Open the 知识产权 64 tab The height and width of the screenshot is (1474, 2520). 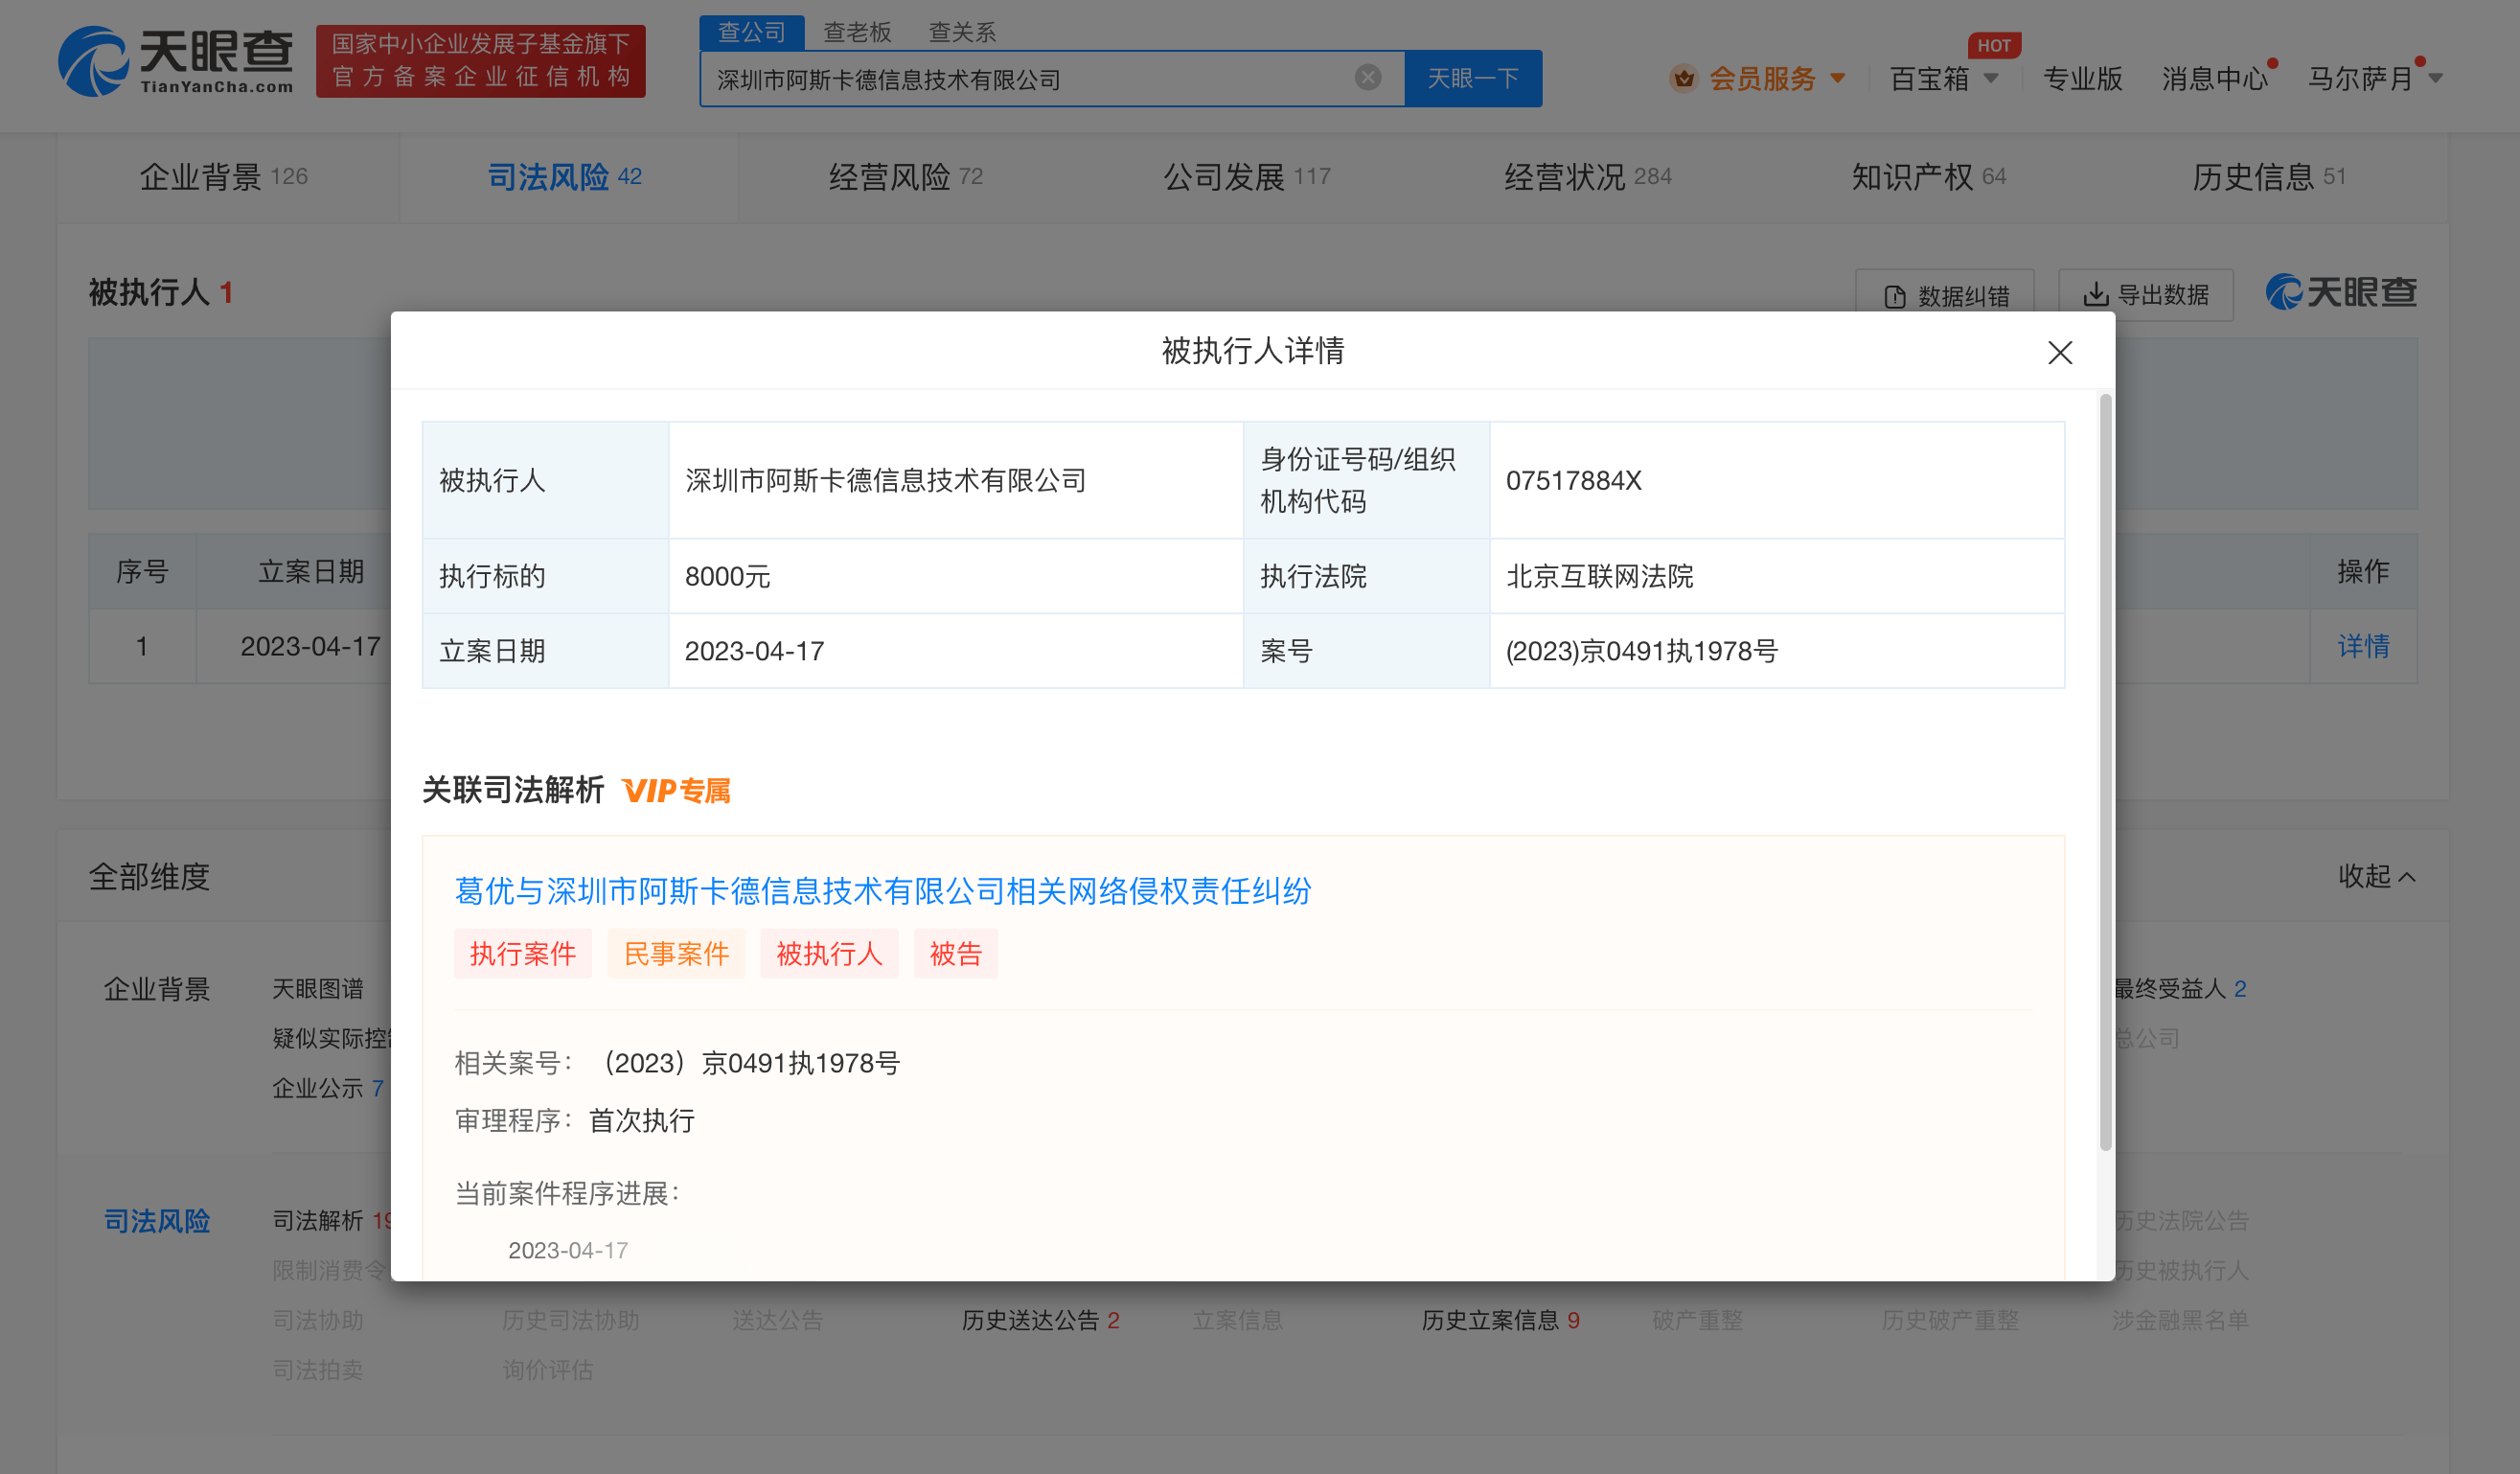point(1929,177)
